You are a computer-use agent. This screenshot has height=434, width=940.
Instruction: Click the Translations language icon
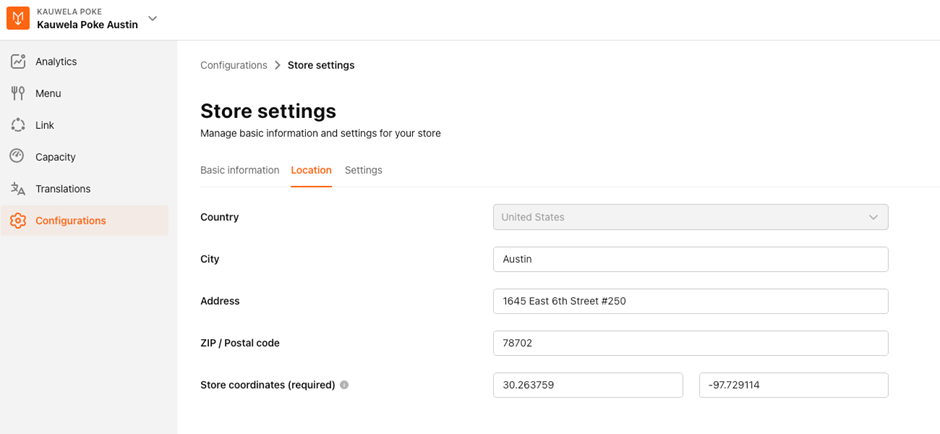pyautogui.click(x=18, y=188)
